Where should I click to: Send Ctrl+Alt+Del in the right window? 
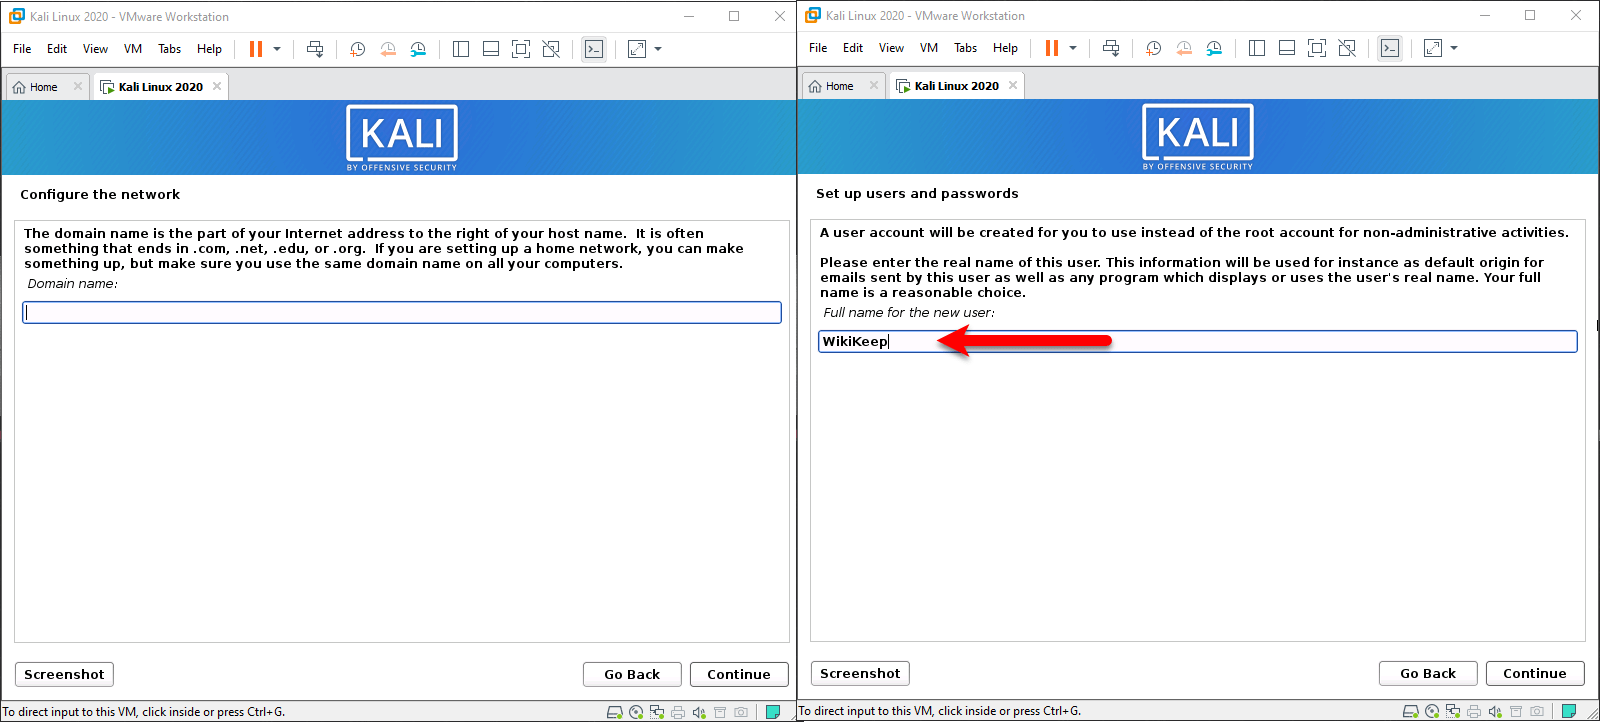tap(1111, 48)
